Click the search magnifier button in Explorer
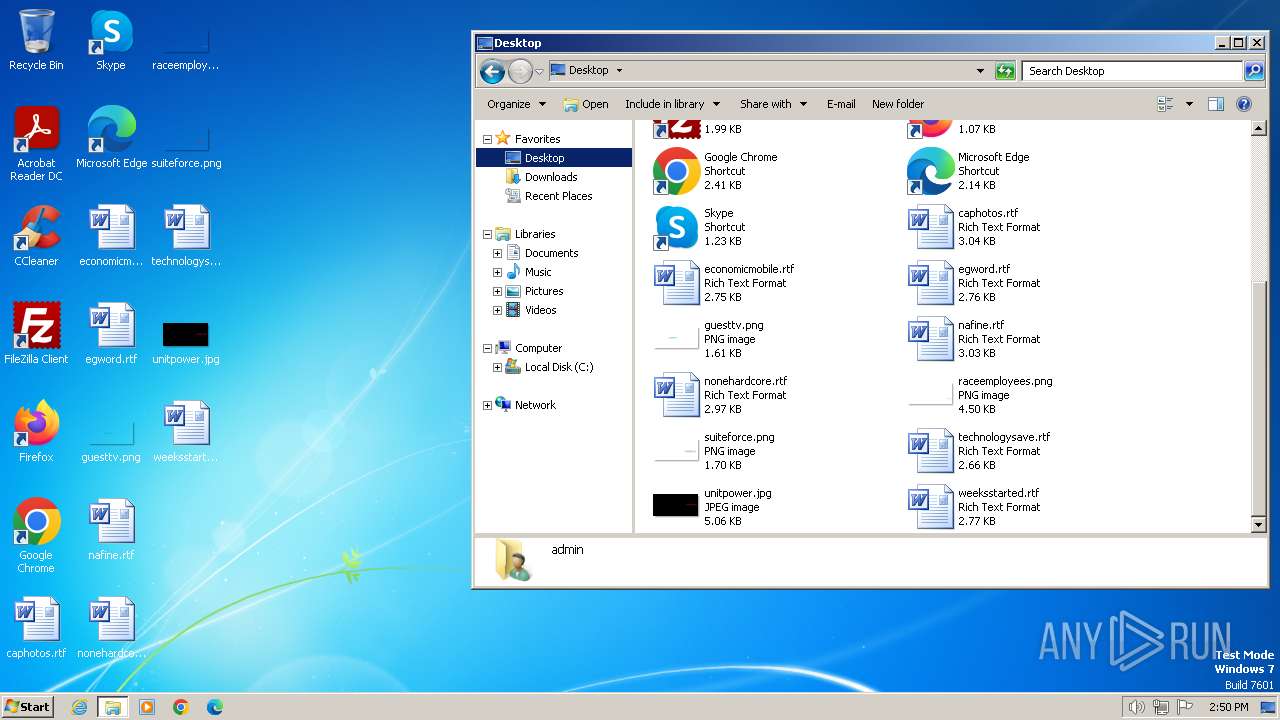The width and height of the screenshot is (1280, 720). [x=1254, y=71]
